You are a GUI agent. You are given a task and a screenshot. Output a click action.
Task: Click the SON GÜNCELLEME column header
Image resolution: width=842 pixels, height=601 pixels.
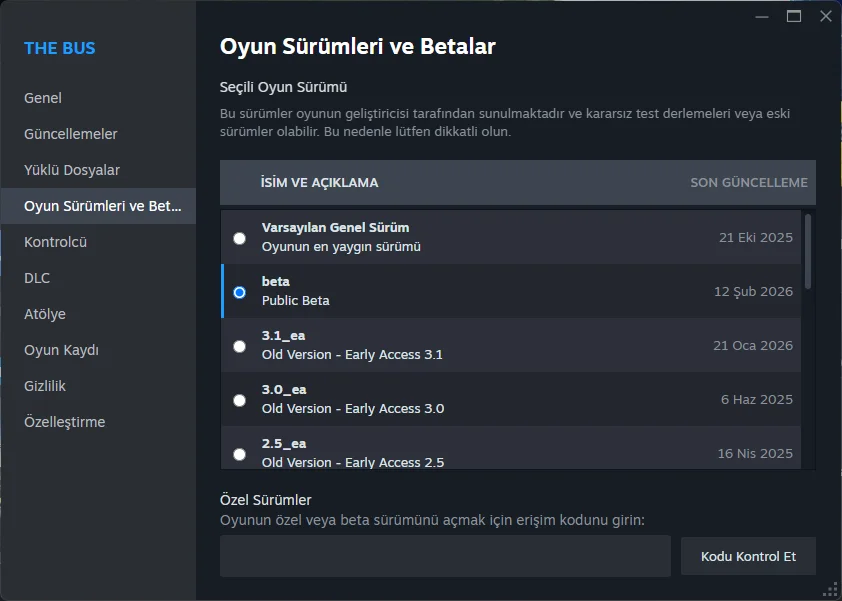[x=748, y=183]
